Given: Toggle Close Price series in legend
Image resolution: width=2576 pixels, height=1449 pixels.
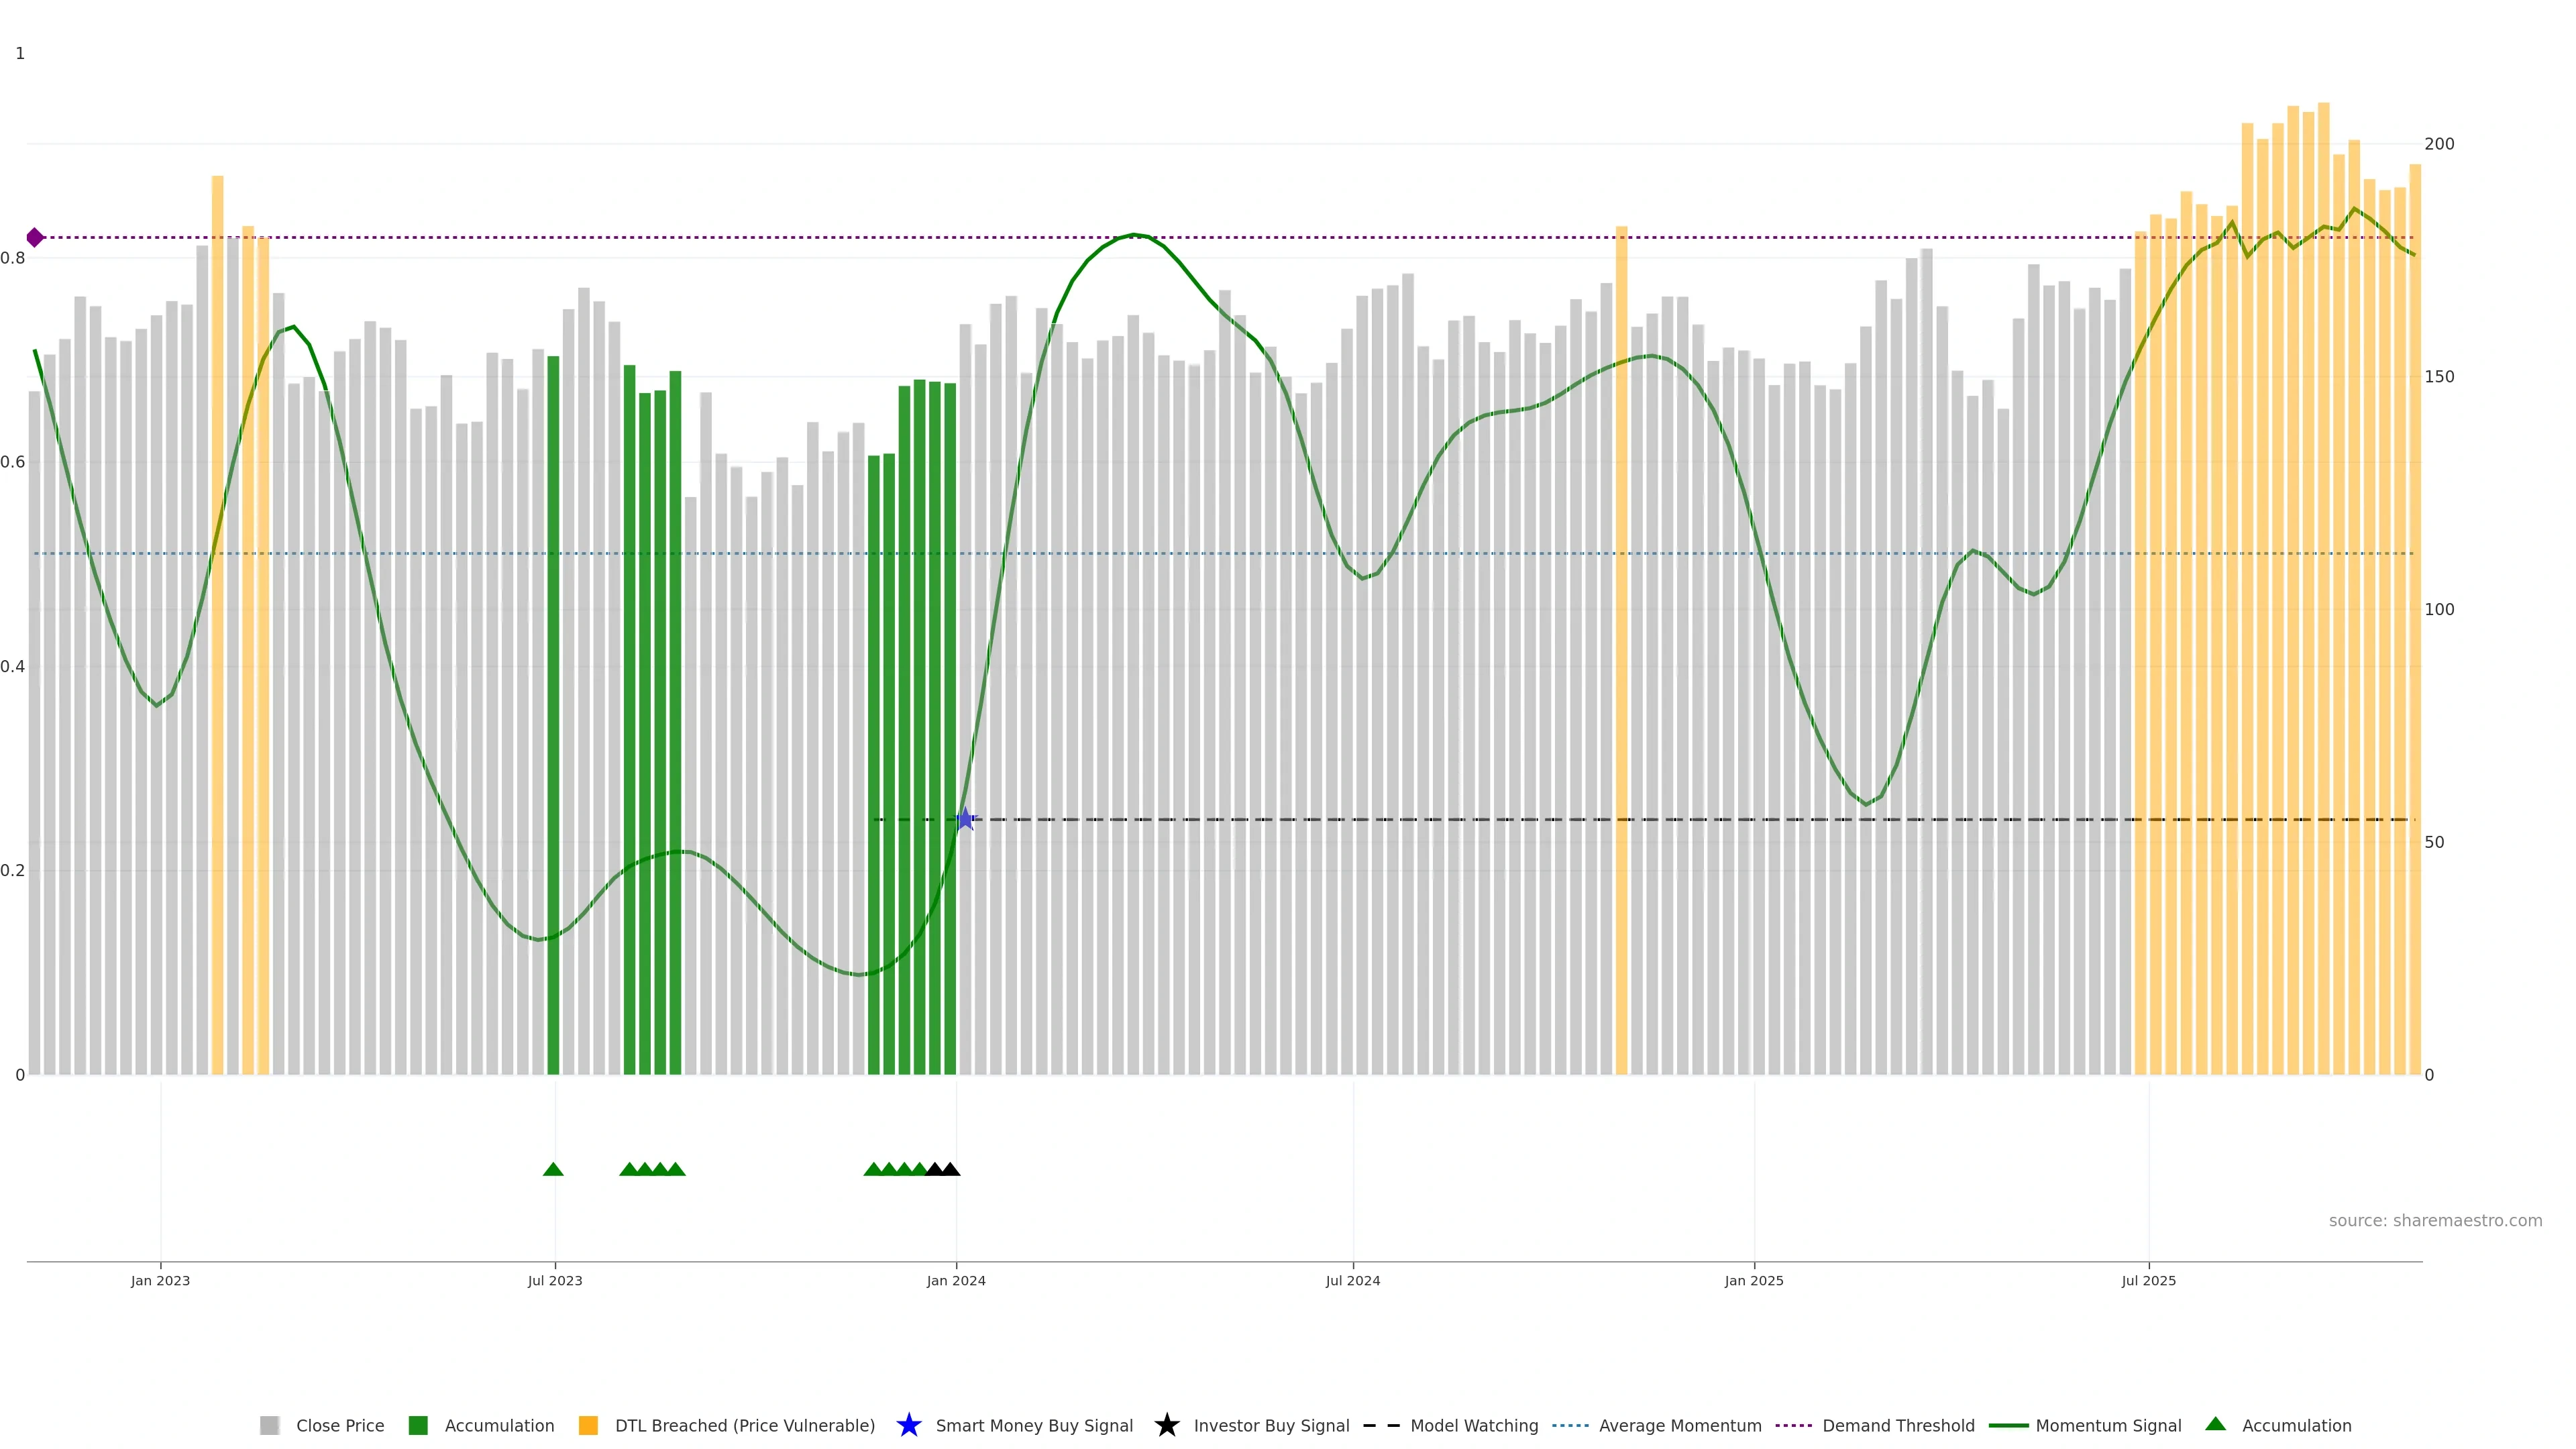Looking at the screenshot, I should pos(339,1425).
